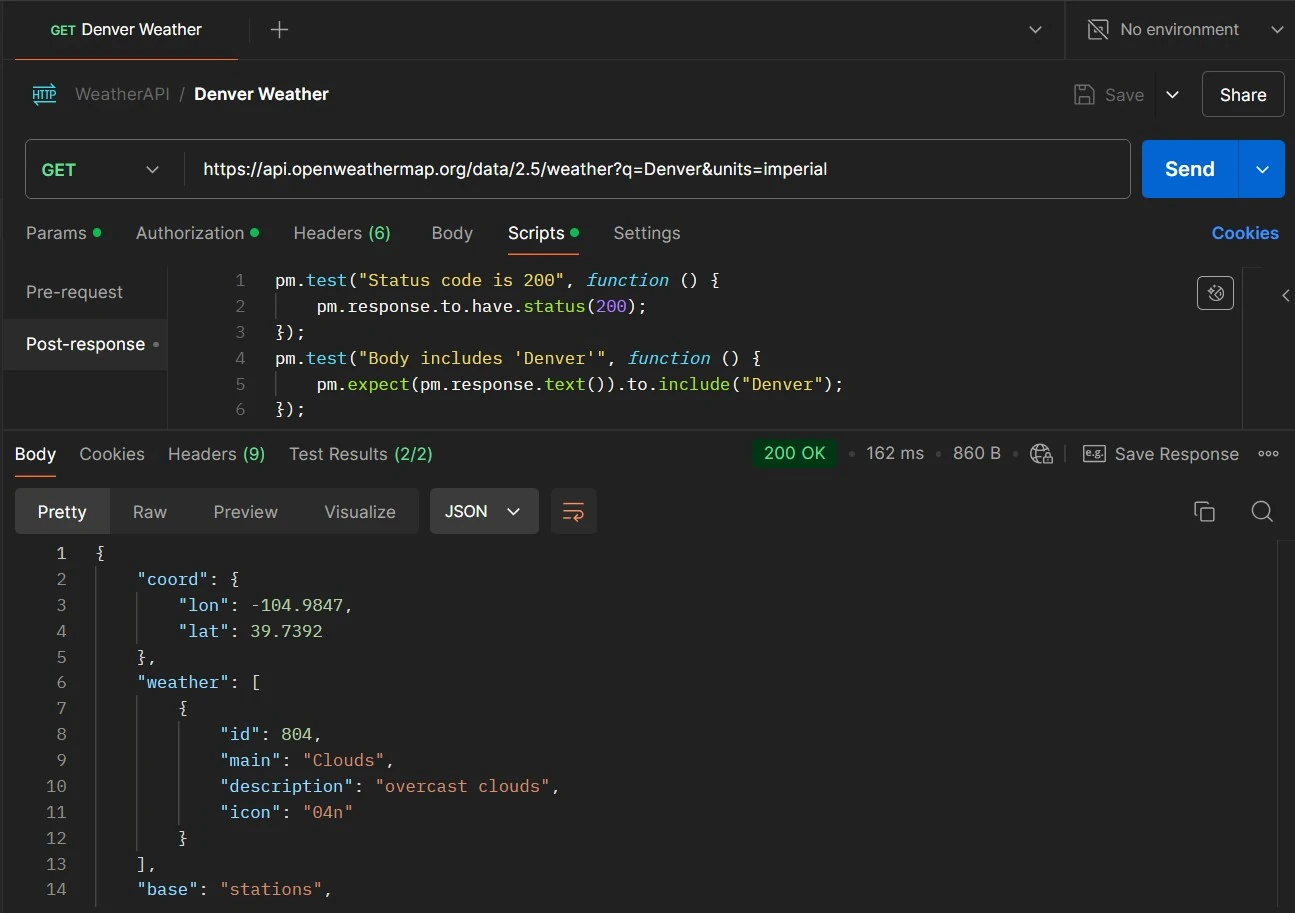Click the HTTP request type icon

click(x=44, y=95)
